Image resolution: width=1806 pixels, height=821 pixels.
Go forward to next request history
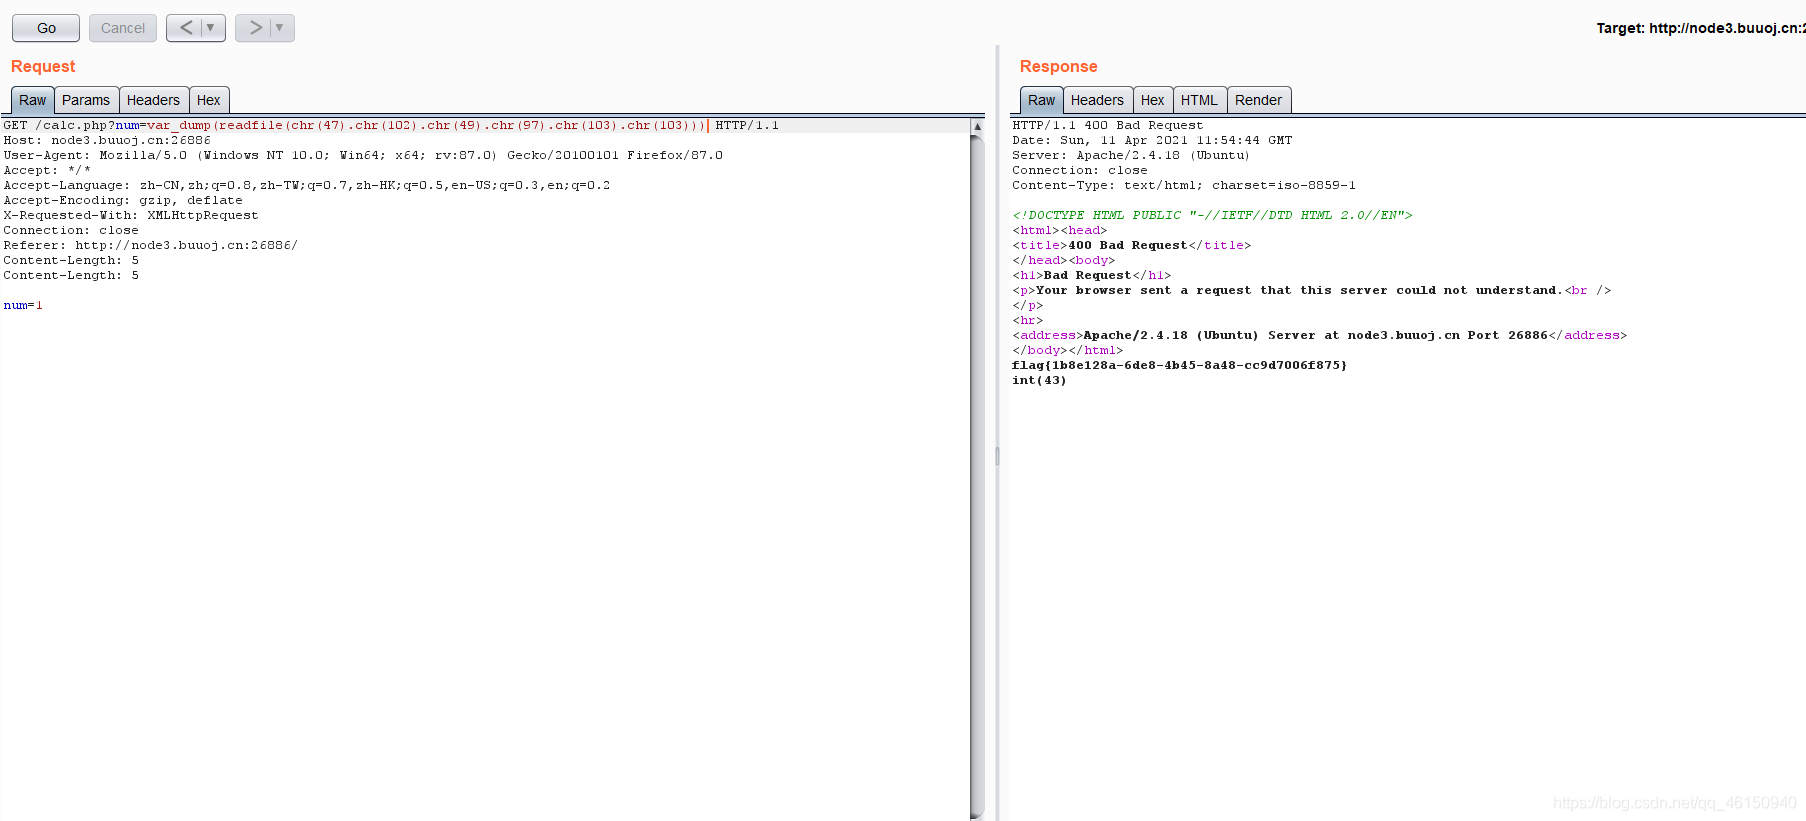(255, 28)
